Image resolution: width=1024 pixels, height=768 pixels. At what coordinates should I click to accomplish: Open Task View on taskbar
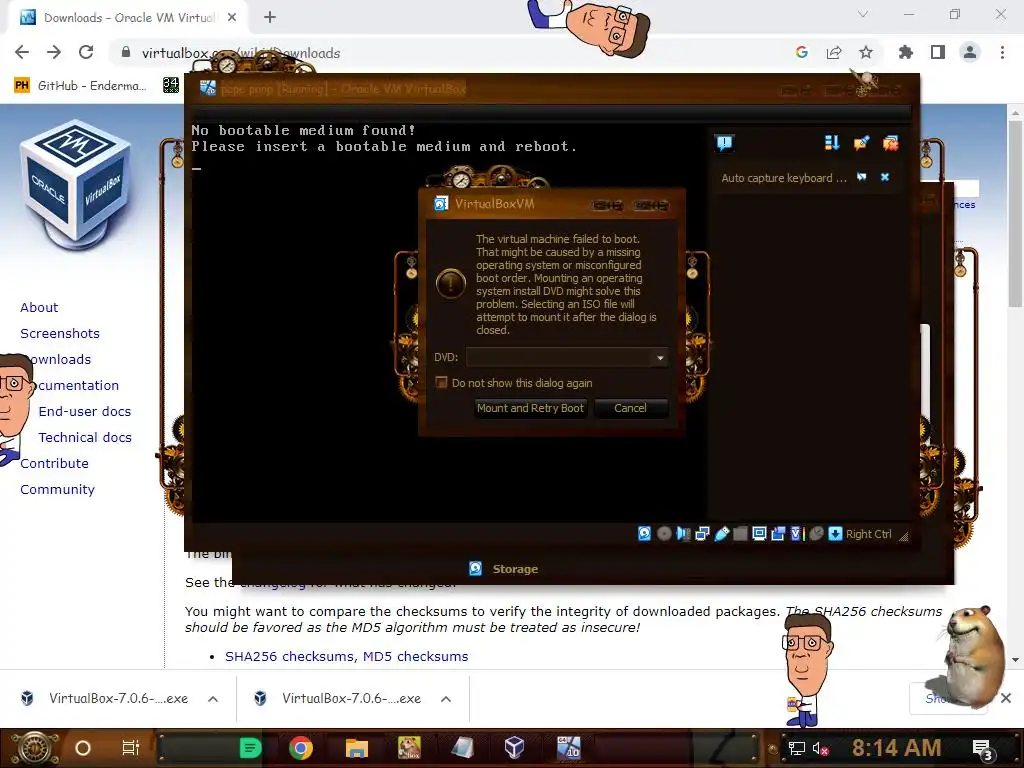point(131,748)
